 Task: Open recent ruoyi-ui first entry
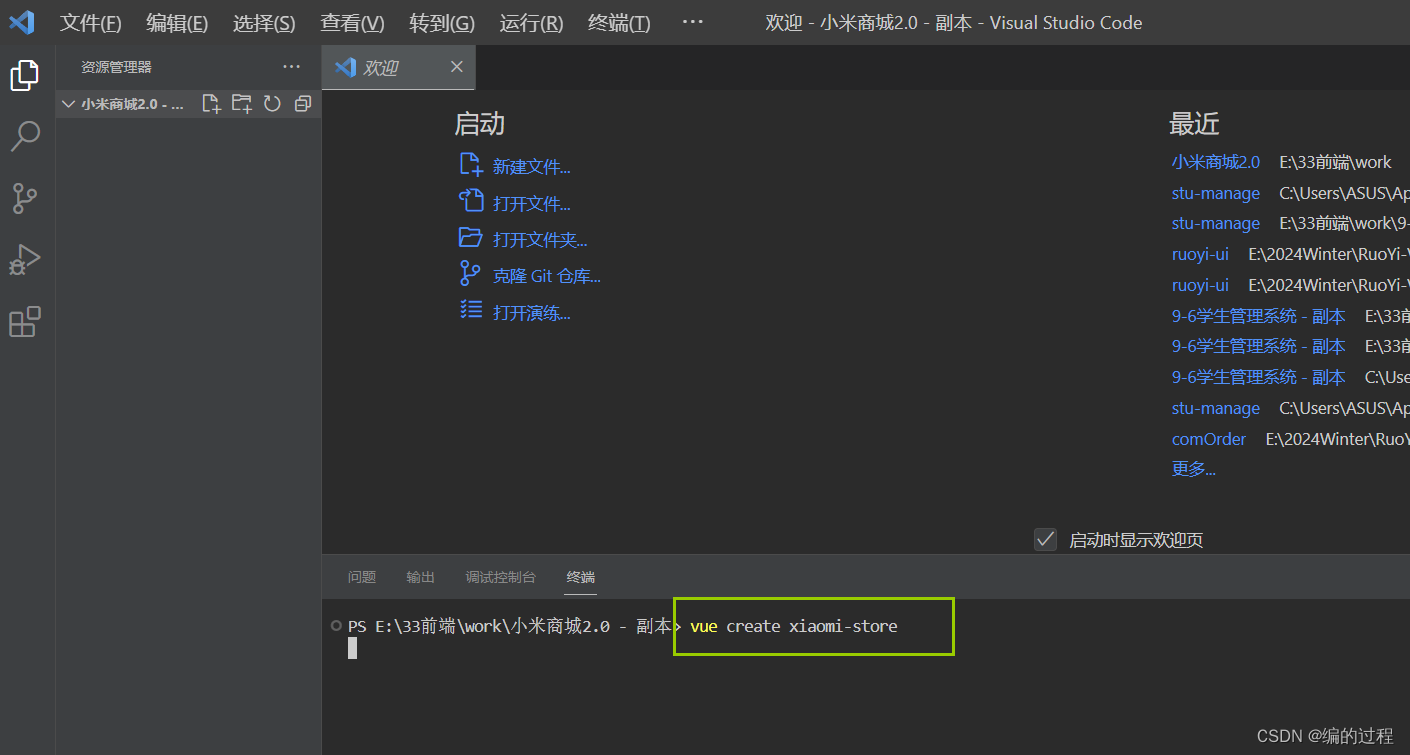point(1200,254)
